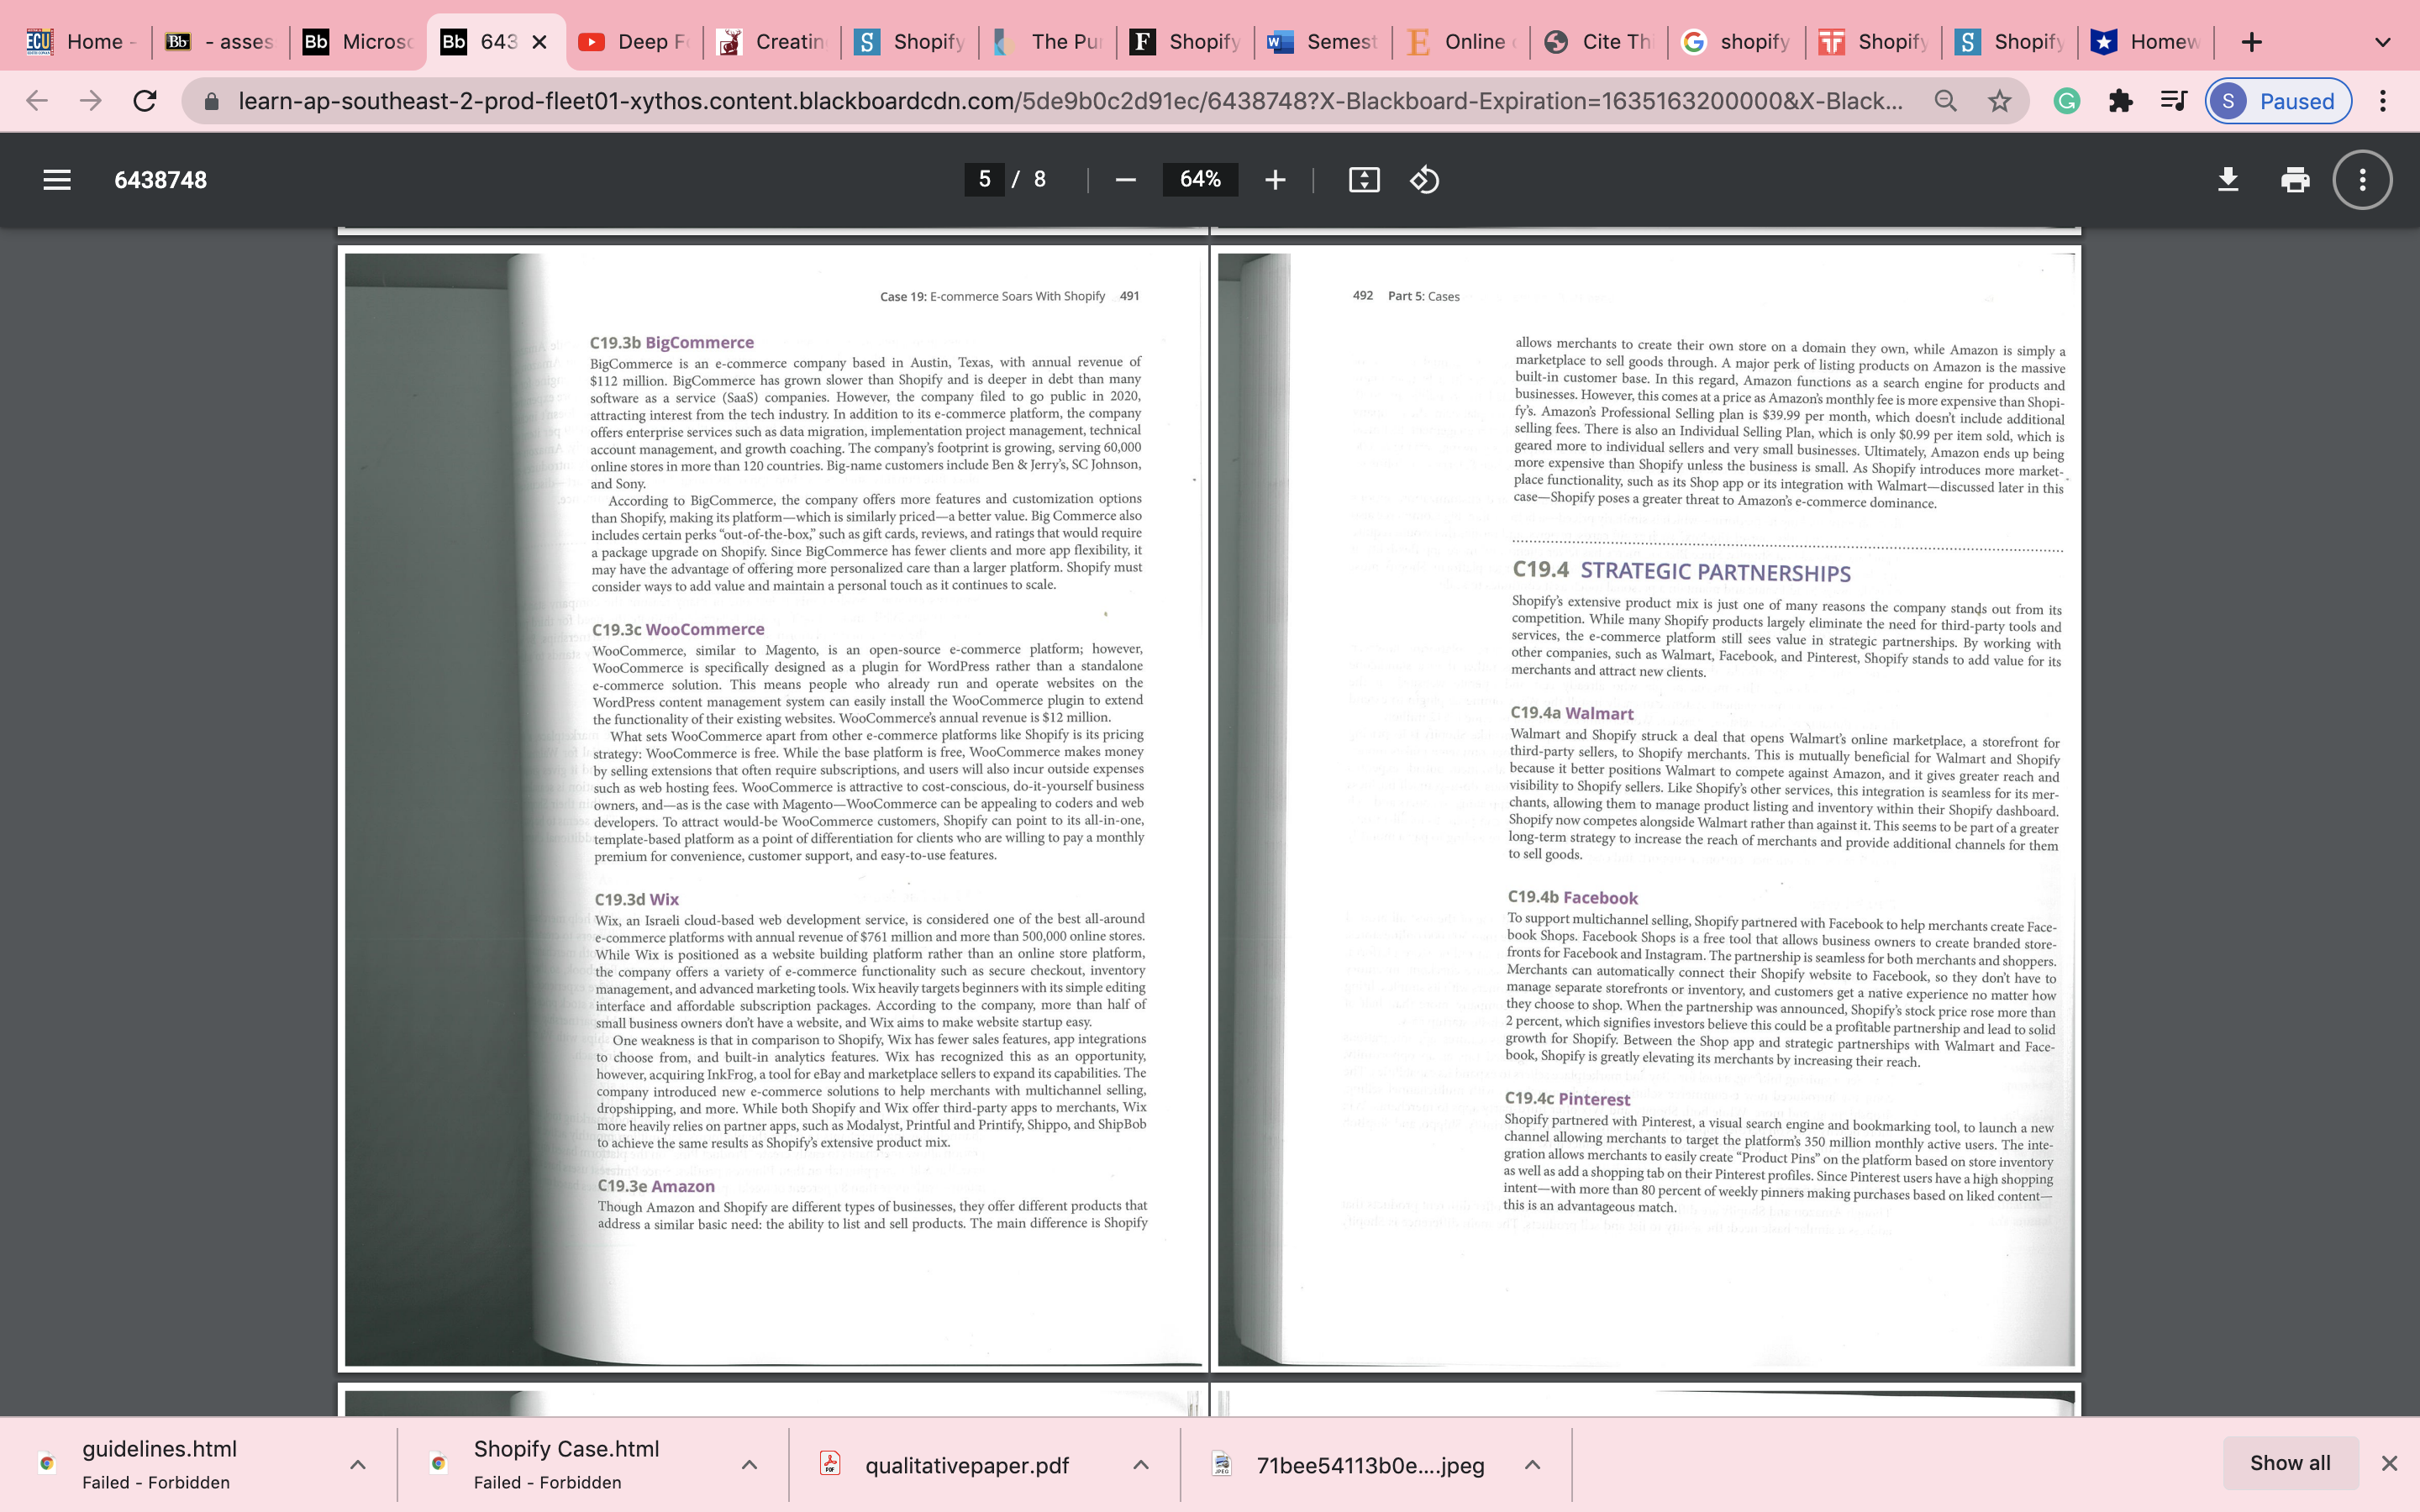Click the C19.4b Facebook heading
This screenshot has width=2420, height=1512.
click(x=1573, y=898)
